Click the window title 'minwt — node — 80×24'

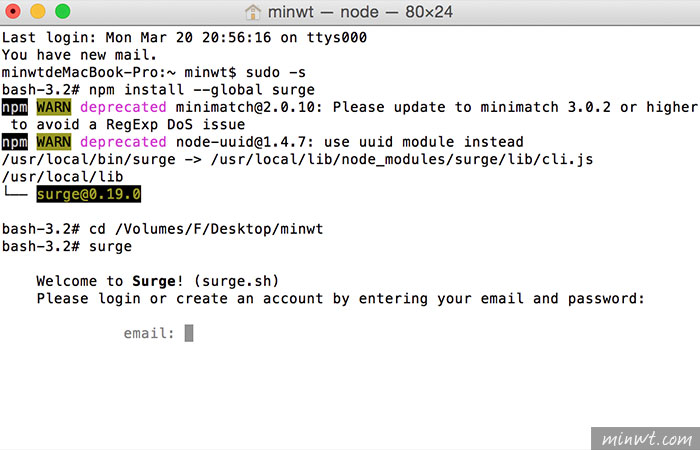[x=360, y=12]
